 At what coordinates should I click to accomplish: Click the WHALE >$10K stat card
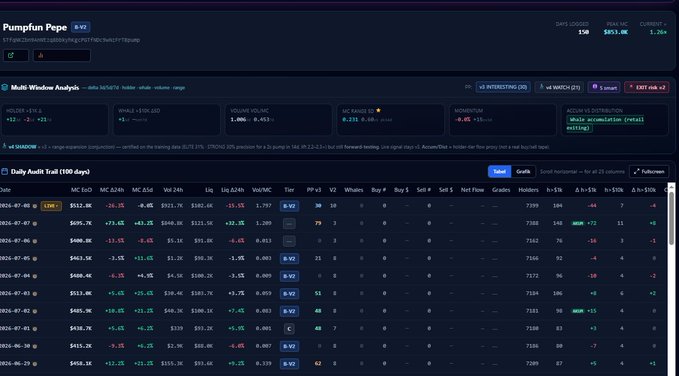167,120
